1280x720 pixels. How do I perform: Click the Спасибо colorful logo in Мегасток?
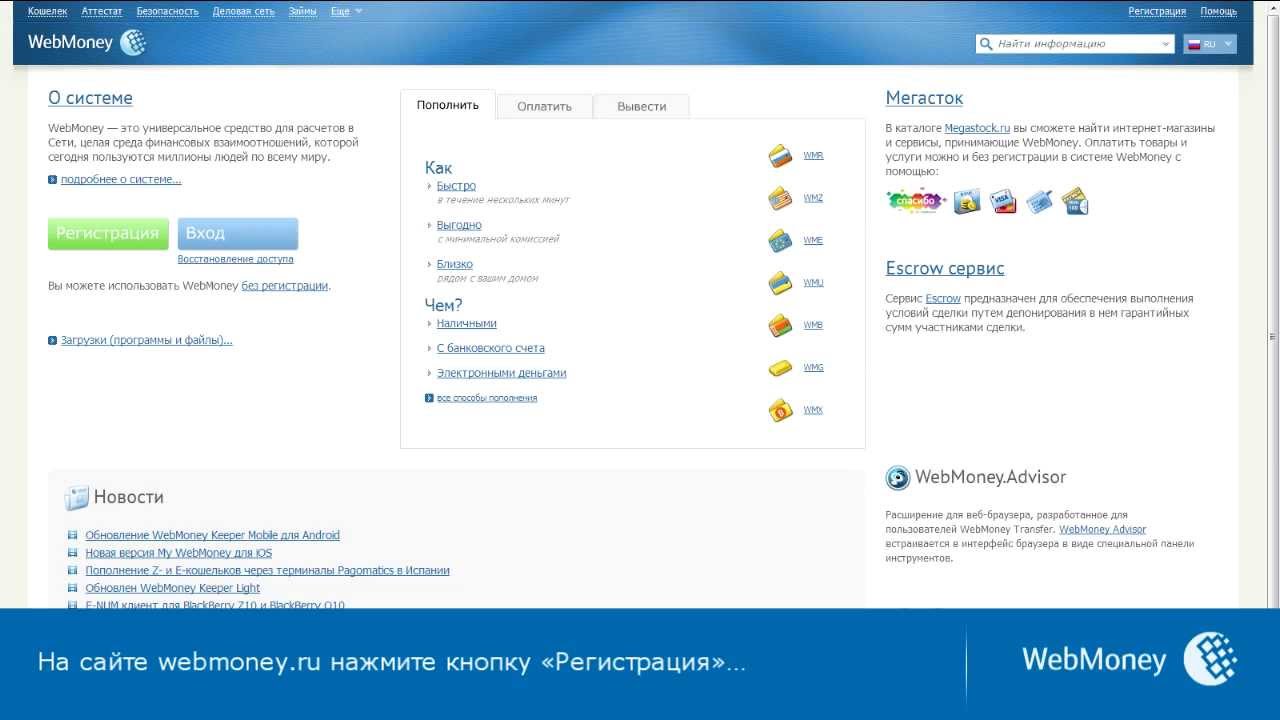[916, 201]
